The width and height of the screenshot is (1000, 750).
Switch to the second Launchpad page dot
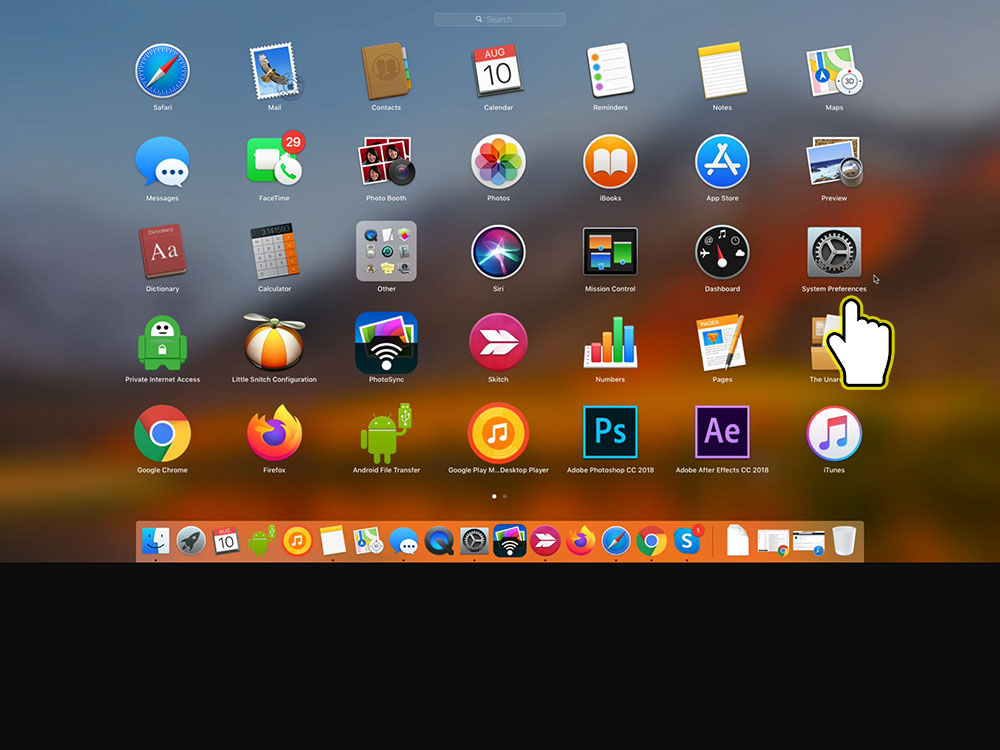click(x=504, y=496)
